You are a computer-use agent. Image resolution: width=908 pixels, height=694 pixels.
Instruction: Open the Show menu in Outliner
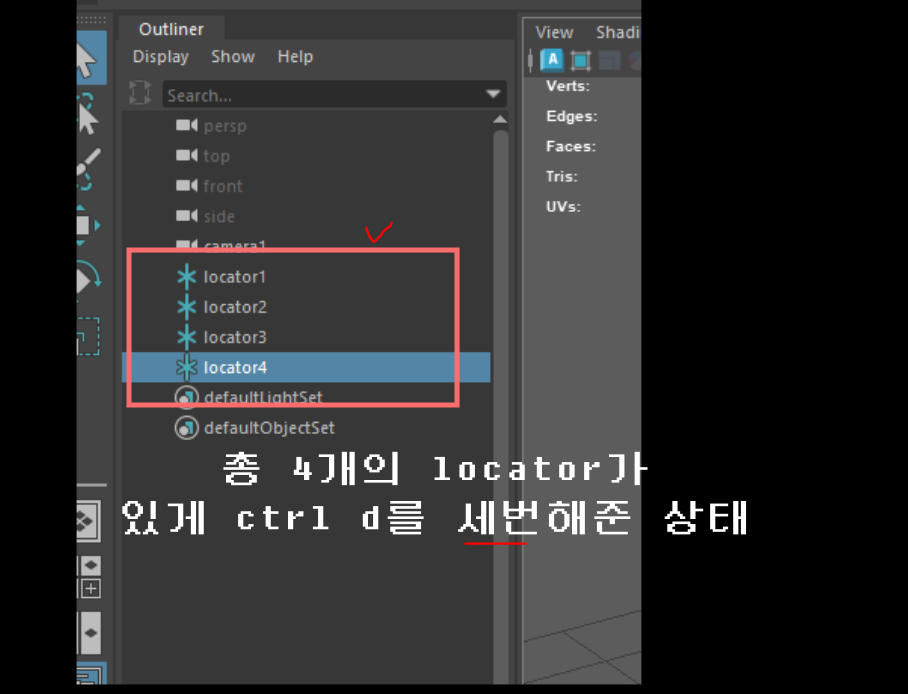[233, 57]
